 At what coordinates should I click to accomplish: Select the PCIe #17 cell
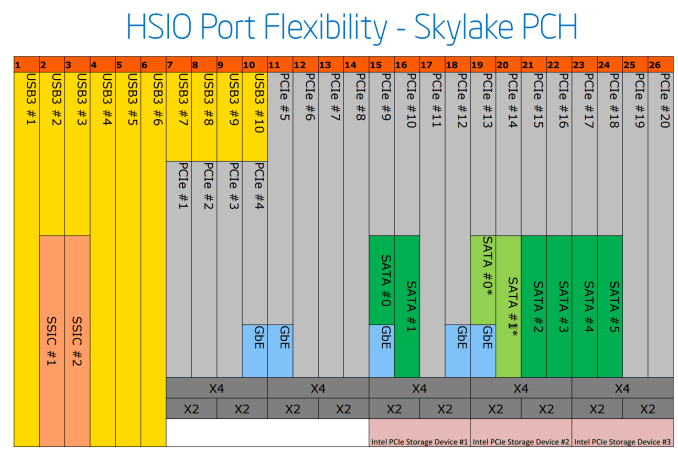(x=585, y=154)
